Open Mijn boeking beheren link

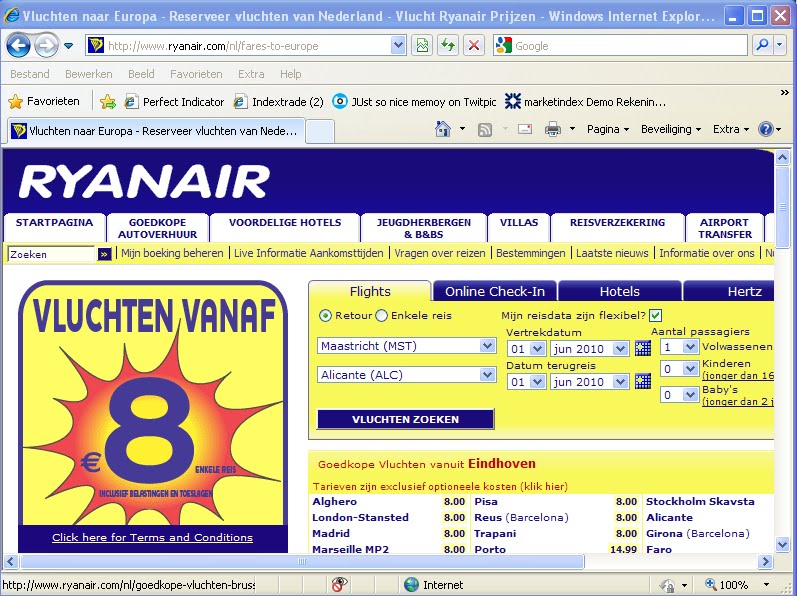tap(172, 253)
